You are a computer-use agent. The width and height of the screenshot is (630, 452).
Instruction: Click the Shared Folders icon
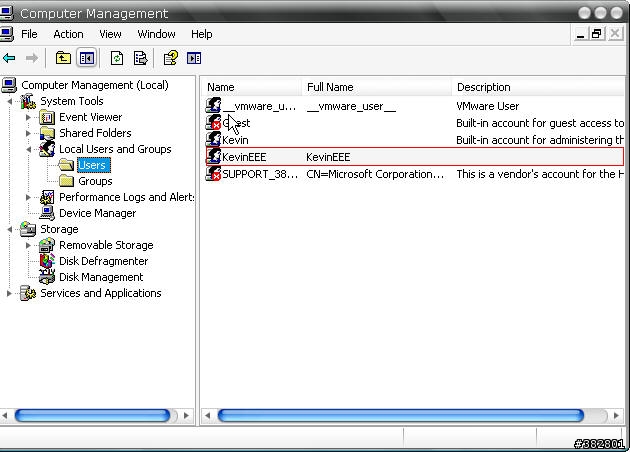47,133
